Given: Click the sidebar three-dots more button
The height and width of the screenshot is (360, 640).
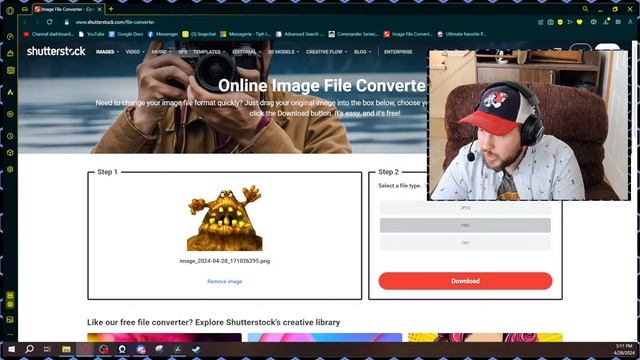Looking at the screenshot, I should click(10, 335).
